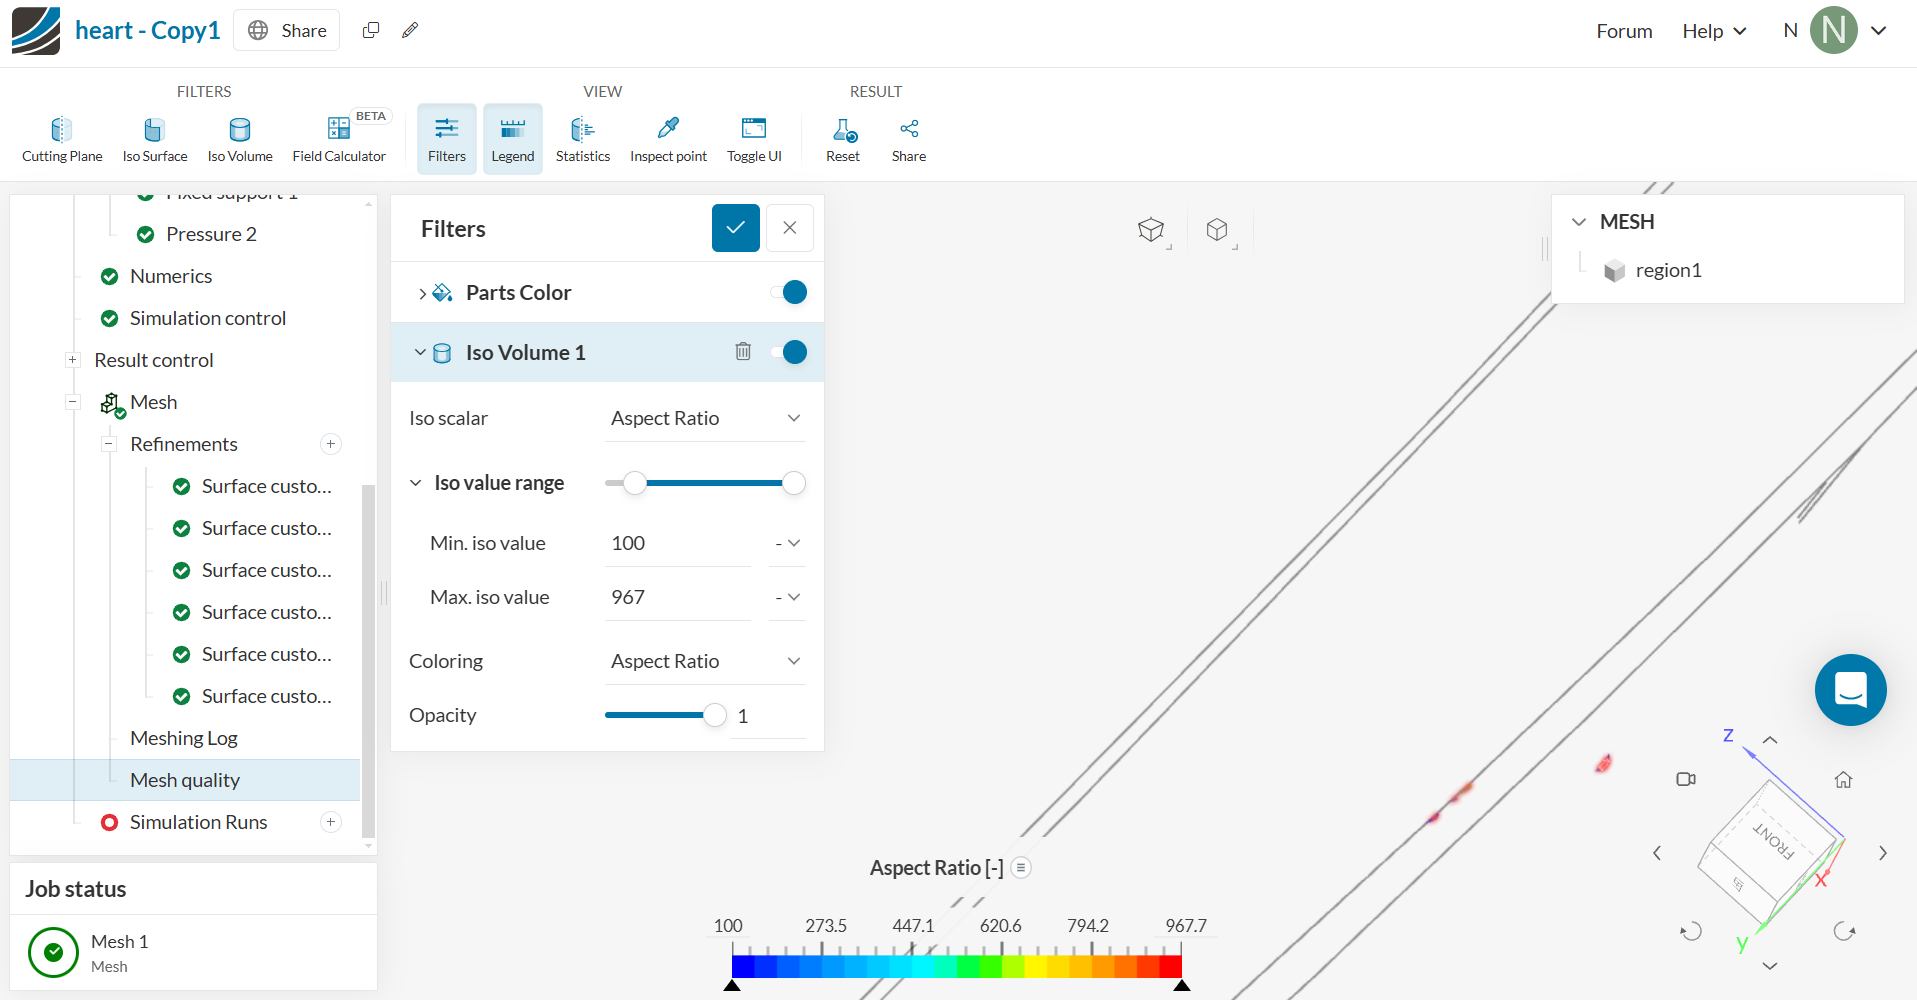
Task: Open the second view cube menu
Action: pyautogui.click(x=1219, y=231)
